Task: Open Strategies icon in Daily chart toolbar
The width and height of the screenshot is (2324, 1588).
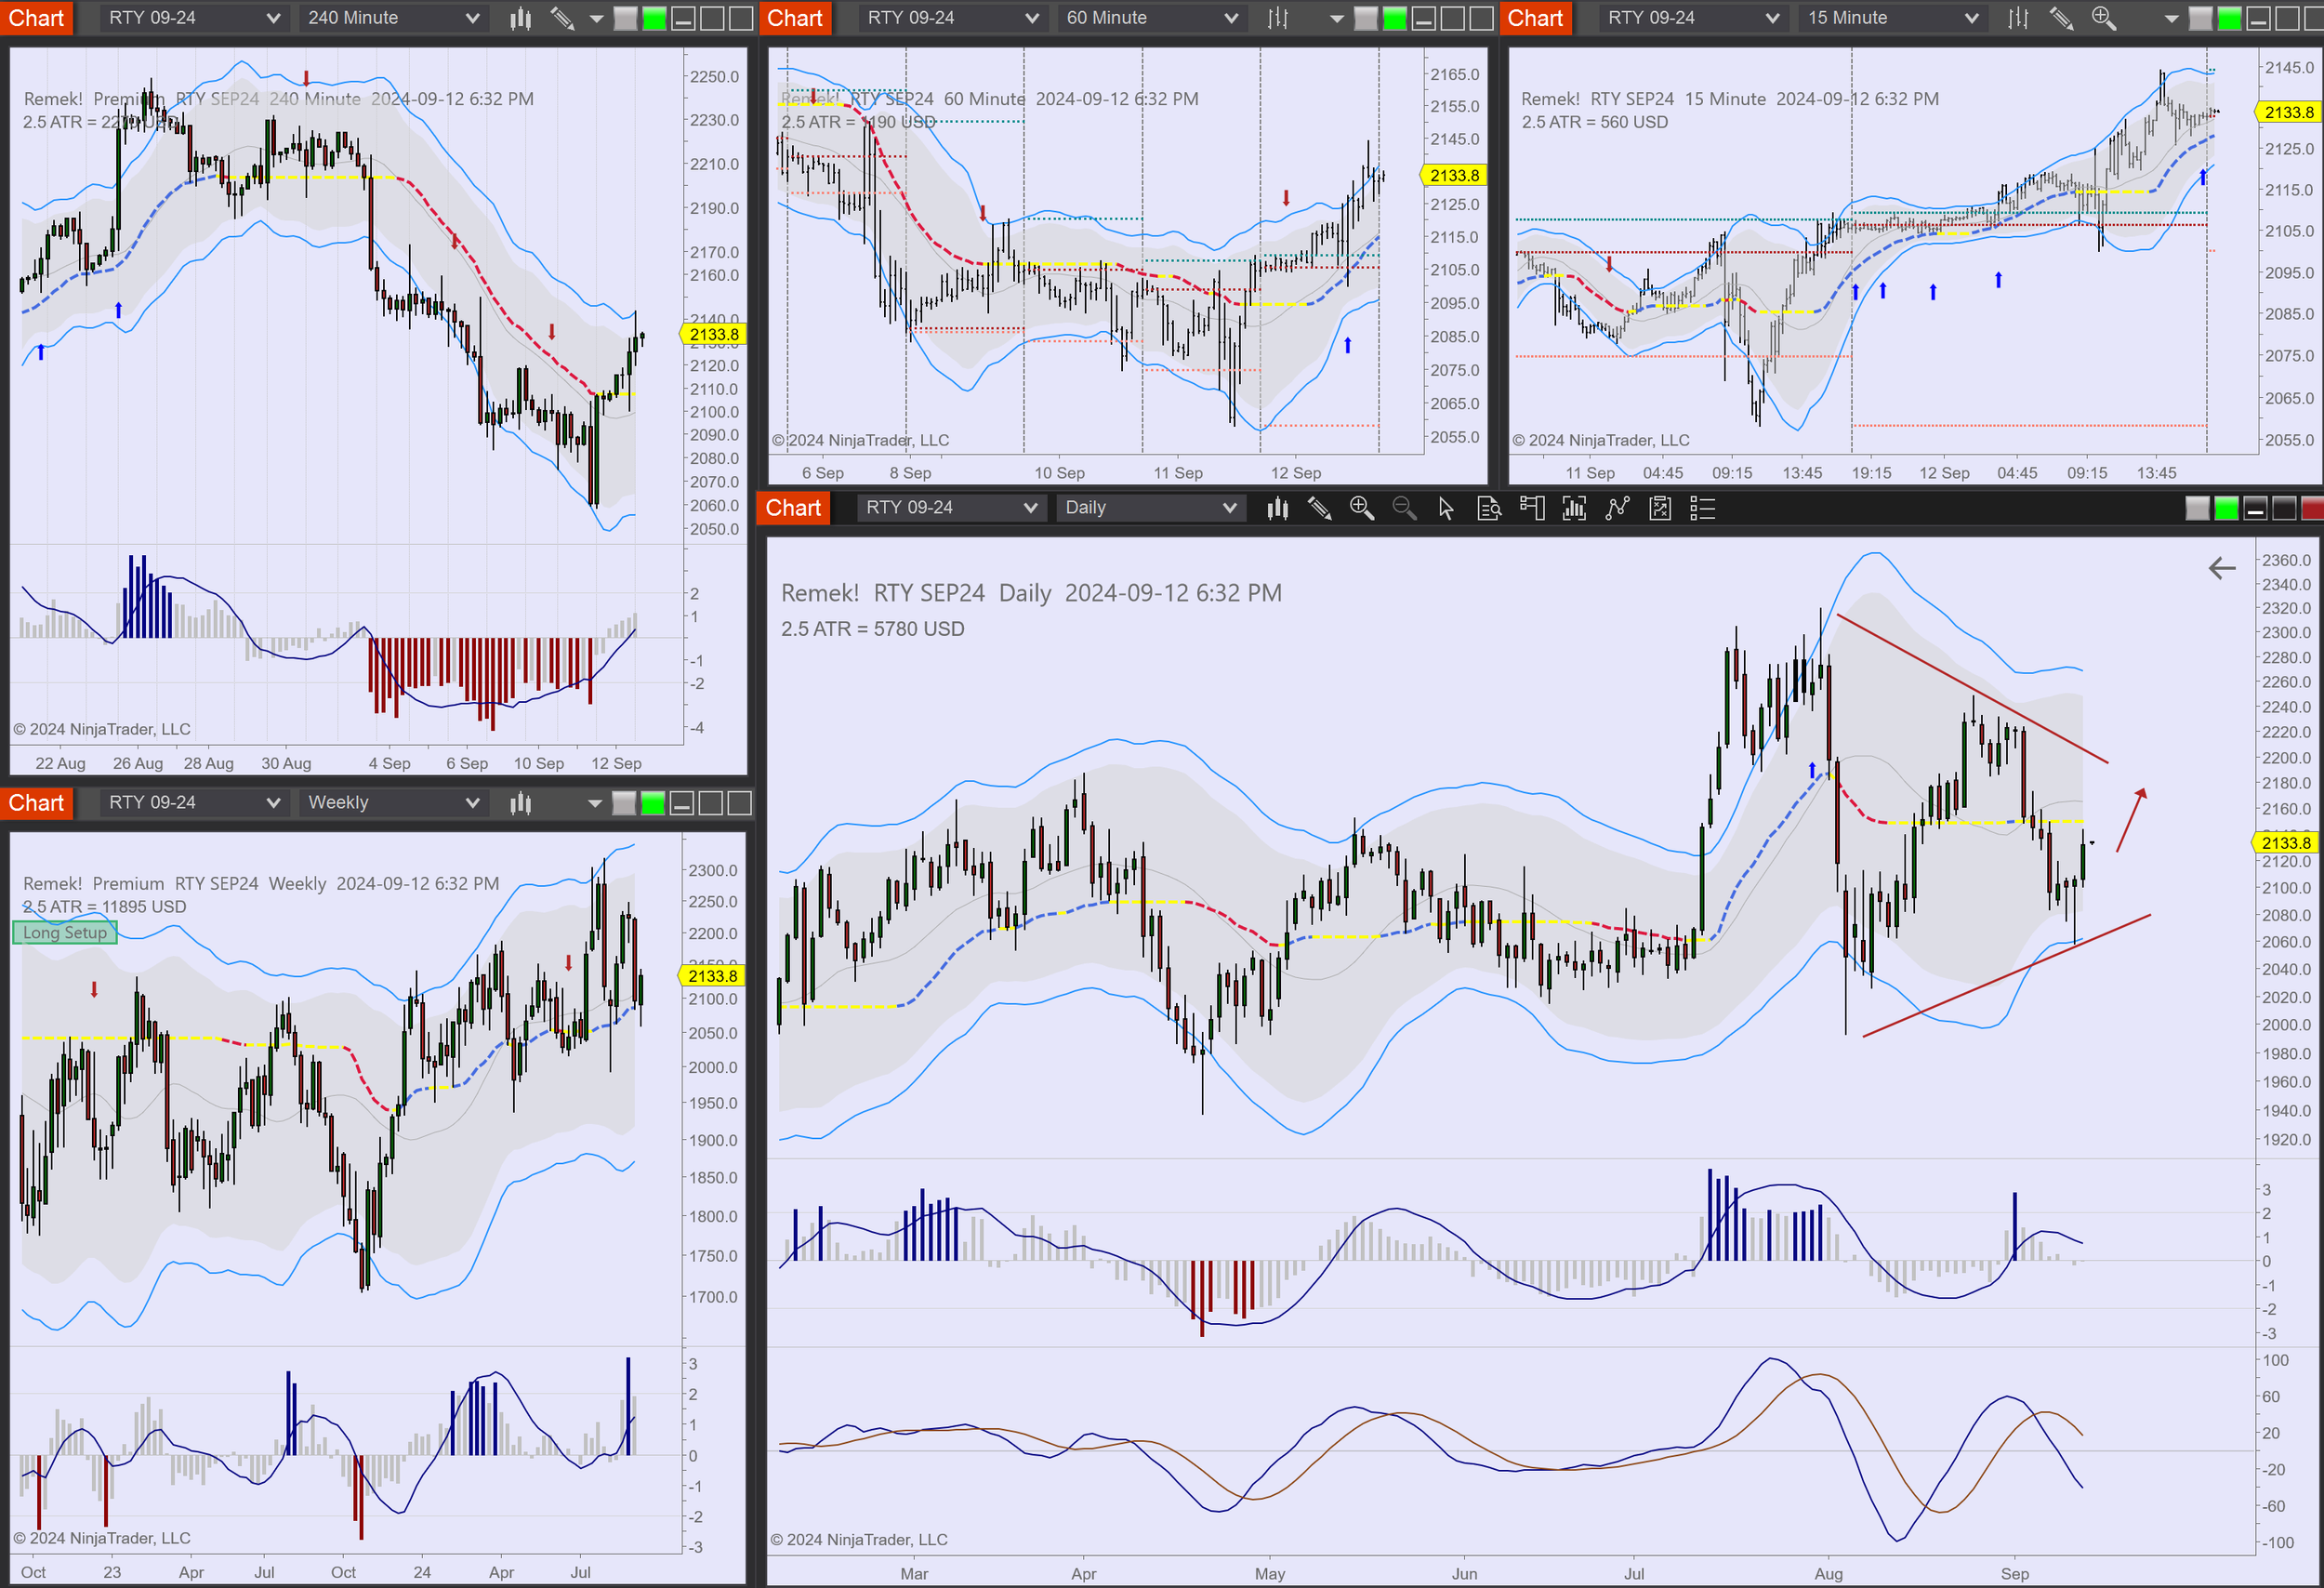Action: click(1660, 508)
